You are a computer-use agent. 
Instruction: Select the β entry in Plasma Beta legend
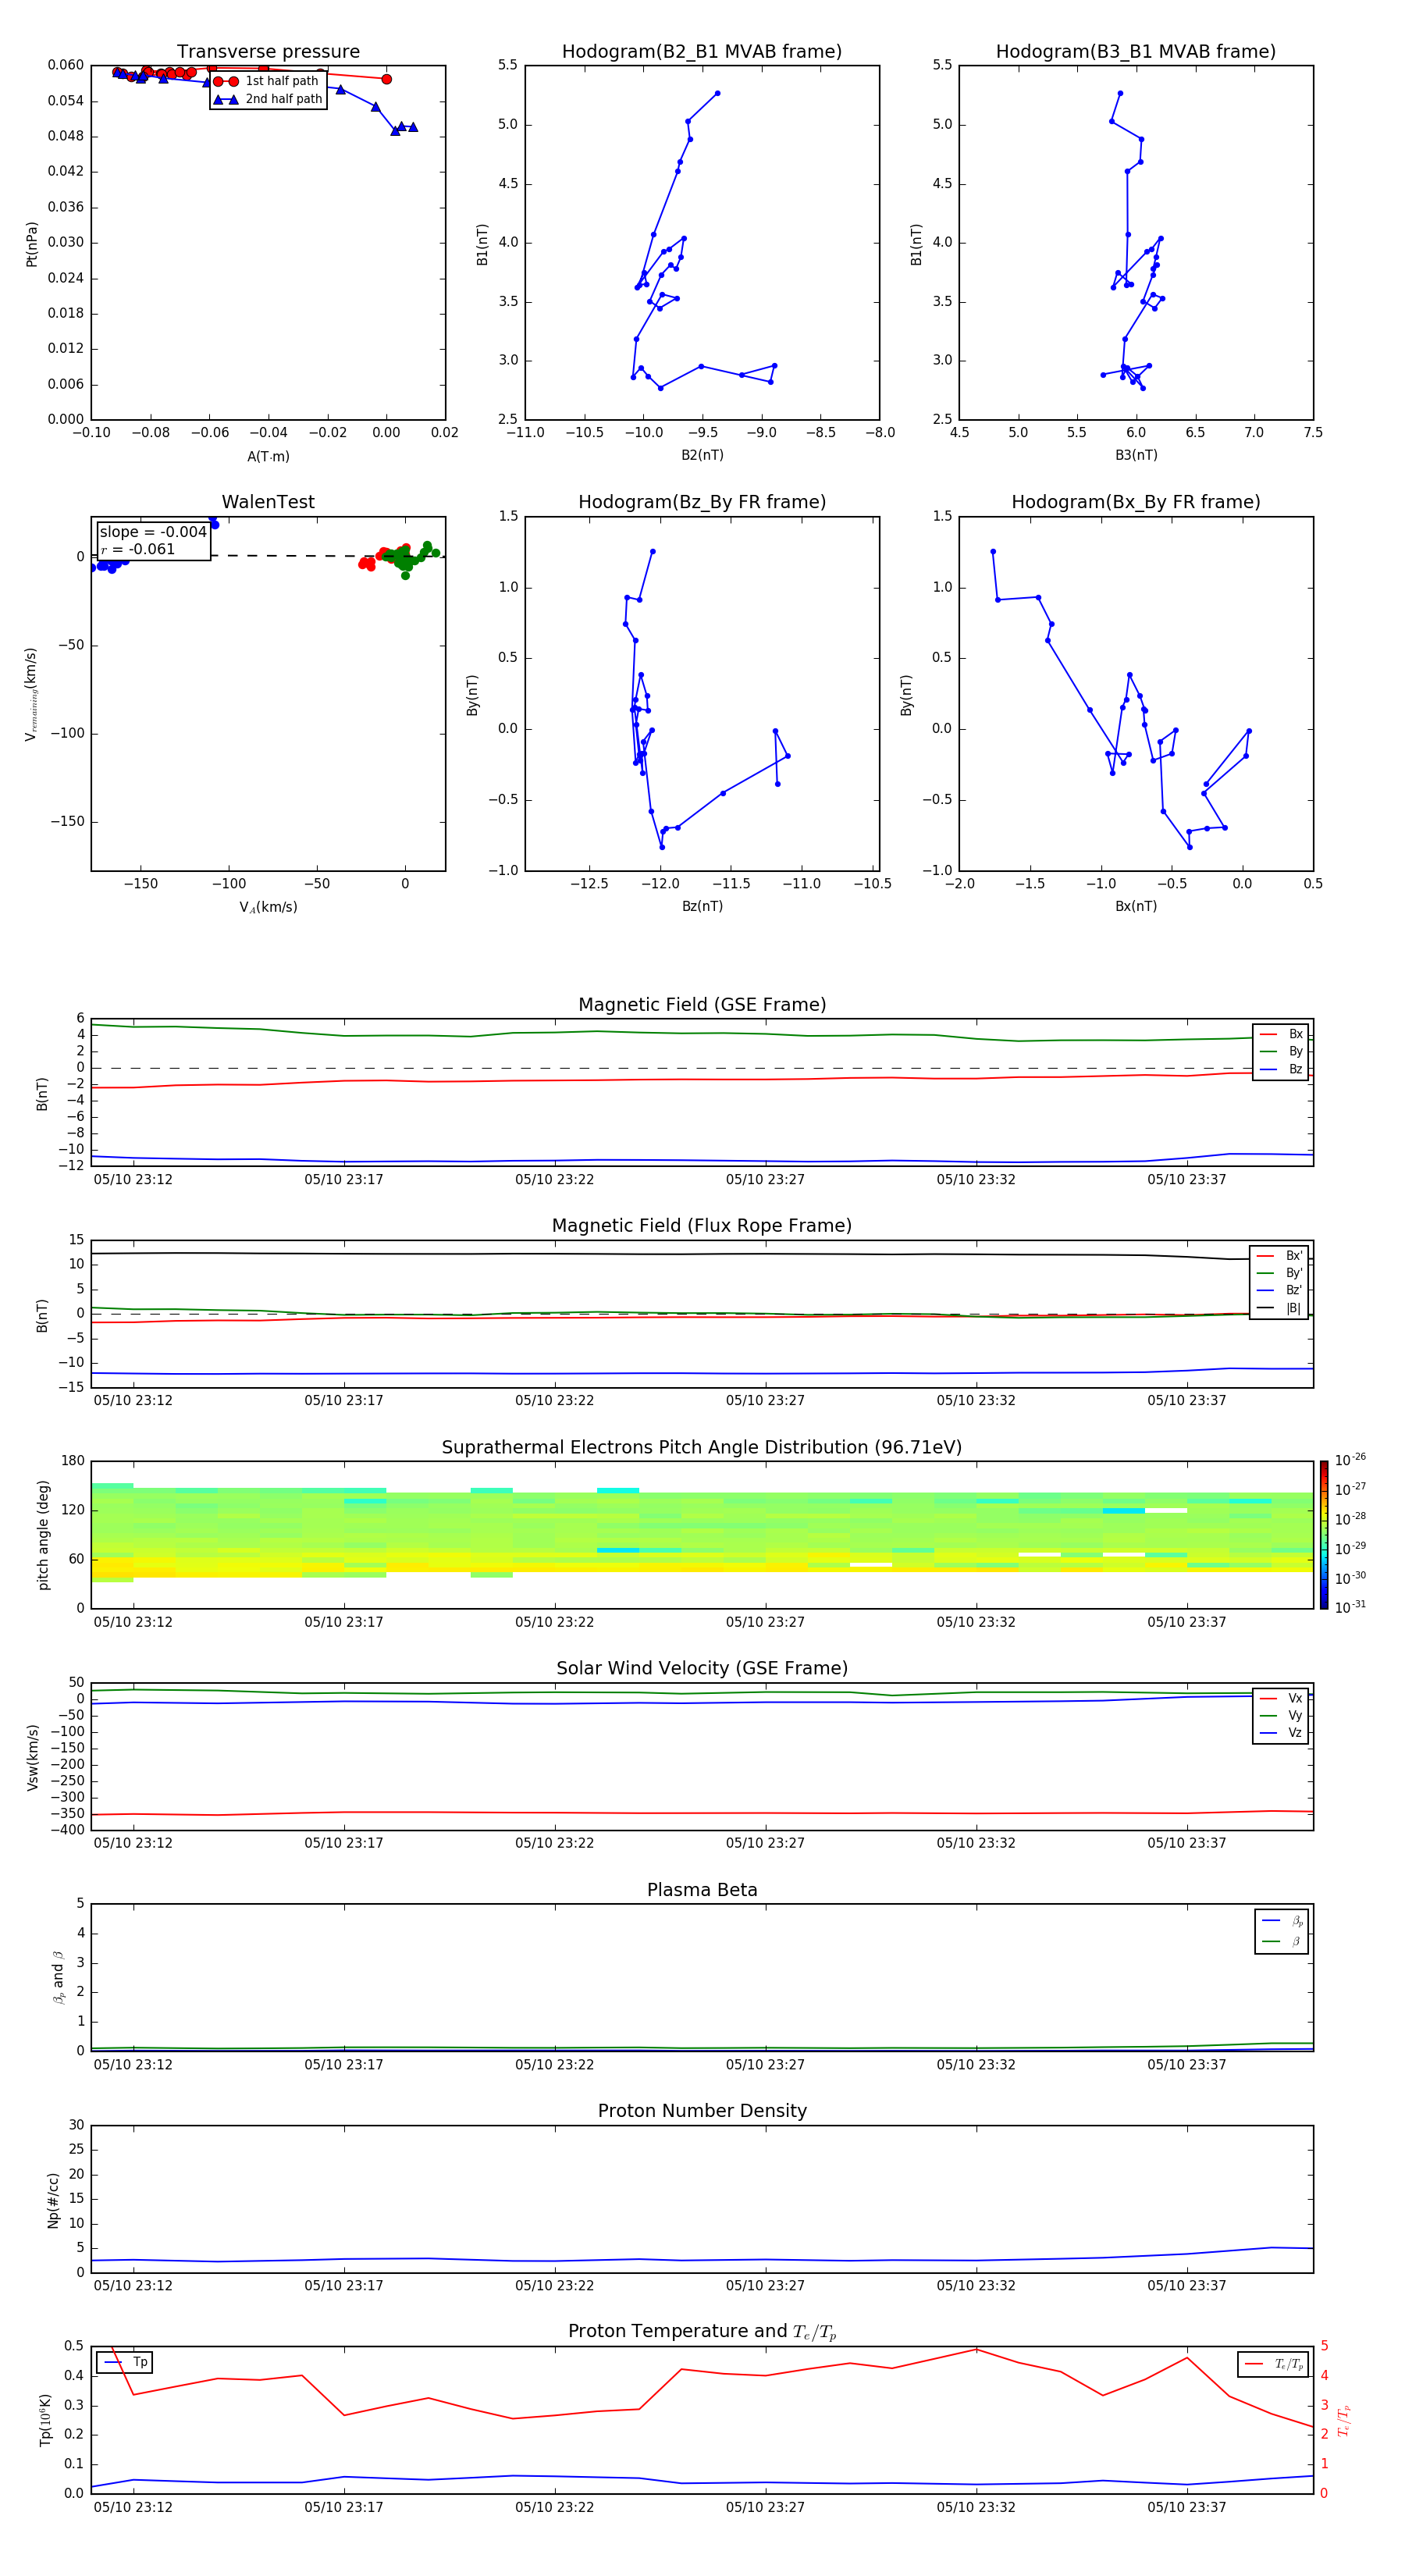click(x=1282, y=1941)
